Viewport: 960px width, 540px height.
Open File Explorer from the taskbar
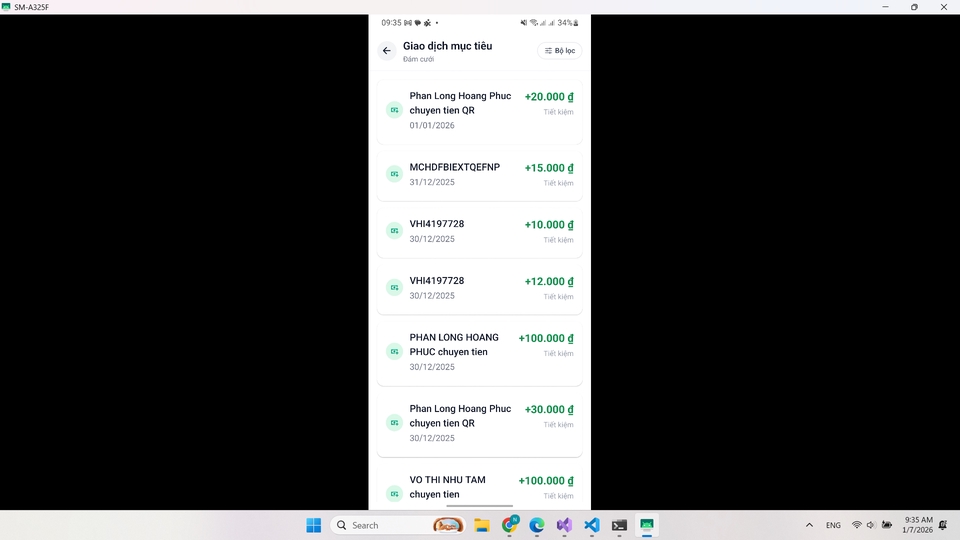coord(481,525)
